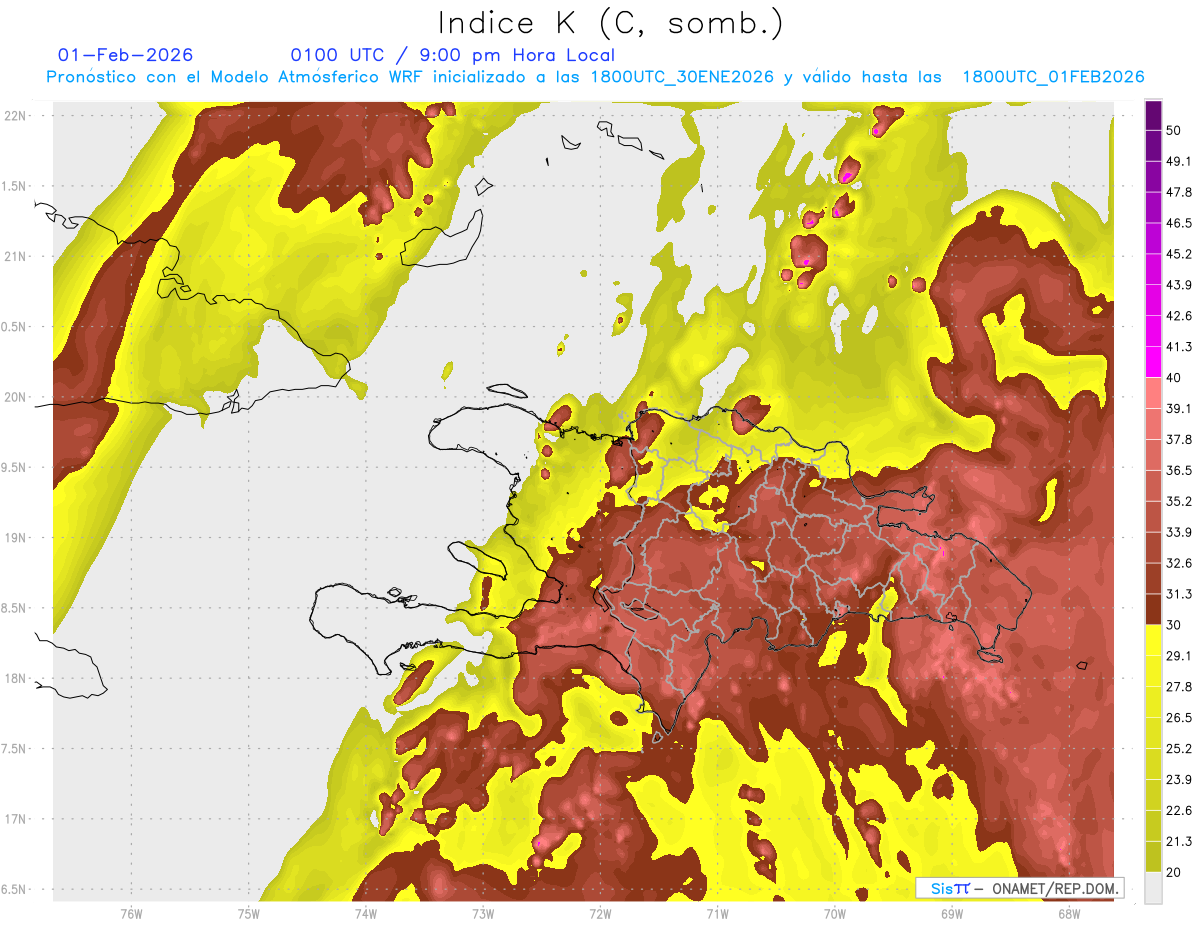Screen dimensions: 1200x927
Task: Click the 'Indice K (C, somb.)' title
Action: tap(611, 23)
